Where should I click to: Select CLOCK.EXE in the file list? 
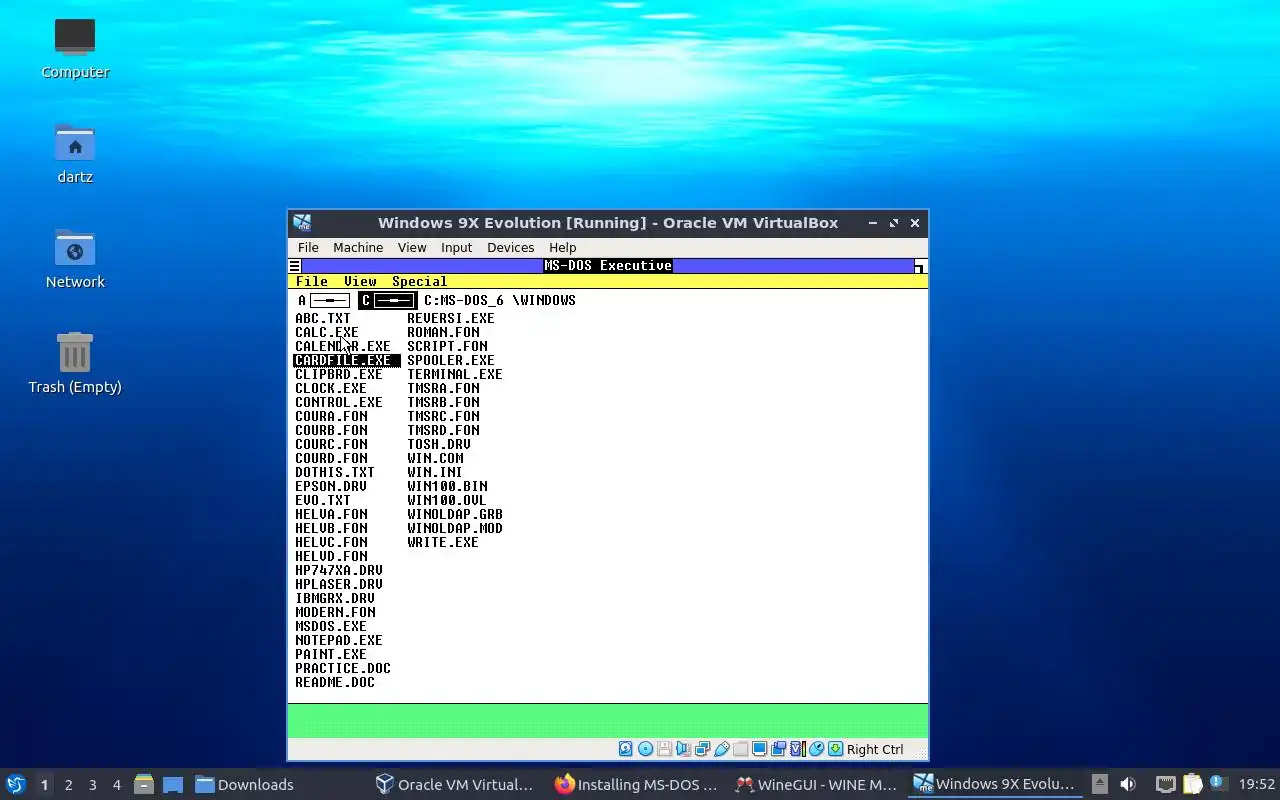pos(330,388)
